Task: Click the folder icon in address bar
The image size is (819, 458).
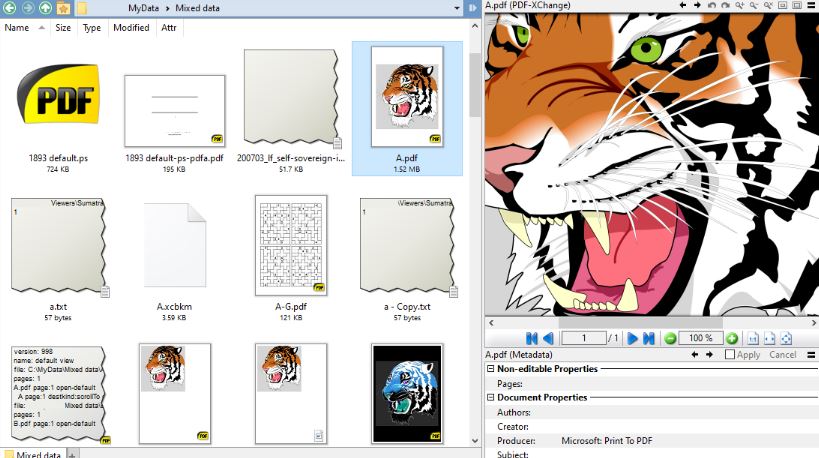Action: click(x=82, y=7)
